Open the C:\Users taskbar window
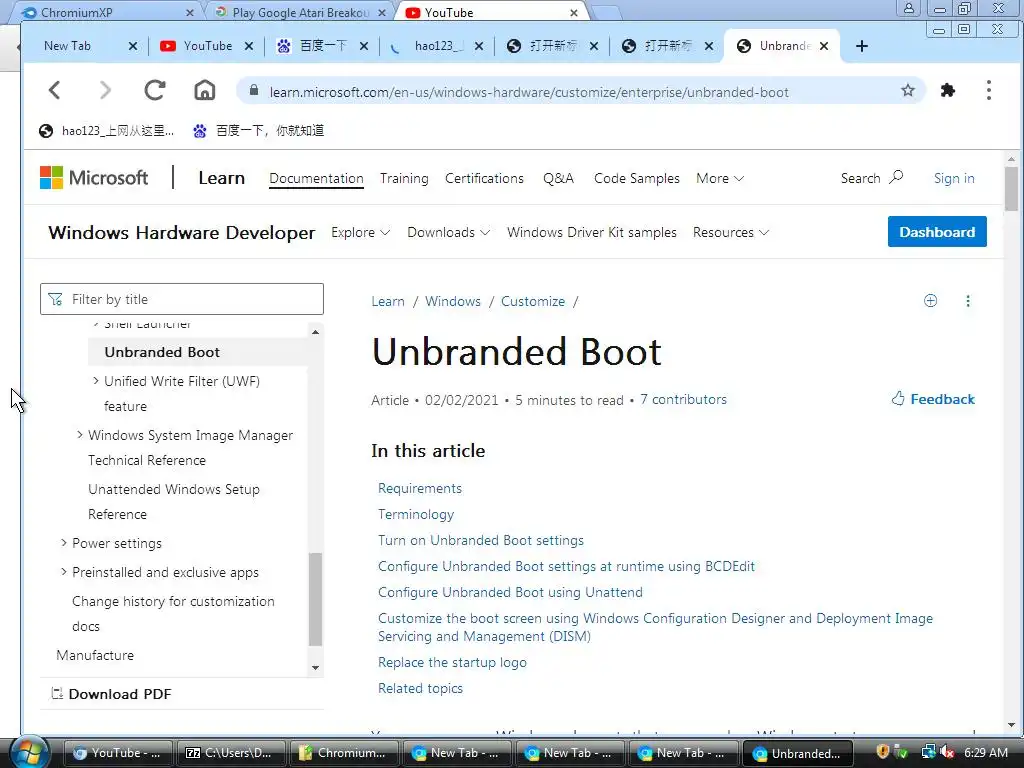Viewport: 1024px width, 768px height. pyautogui.click(x=231, y=753)
